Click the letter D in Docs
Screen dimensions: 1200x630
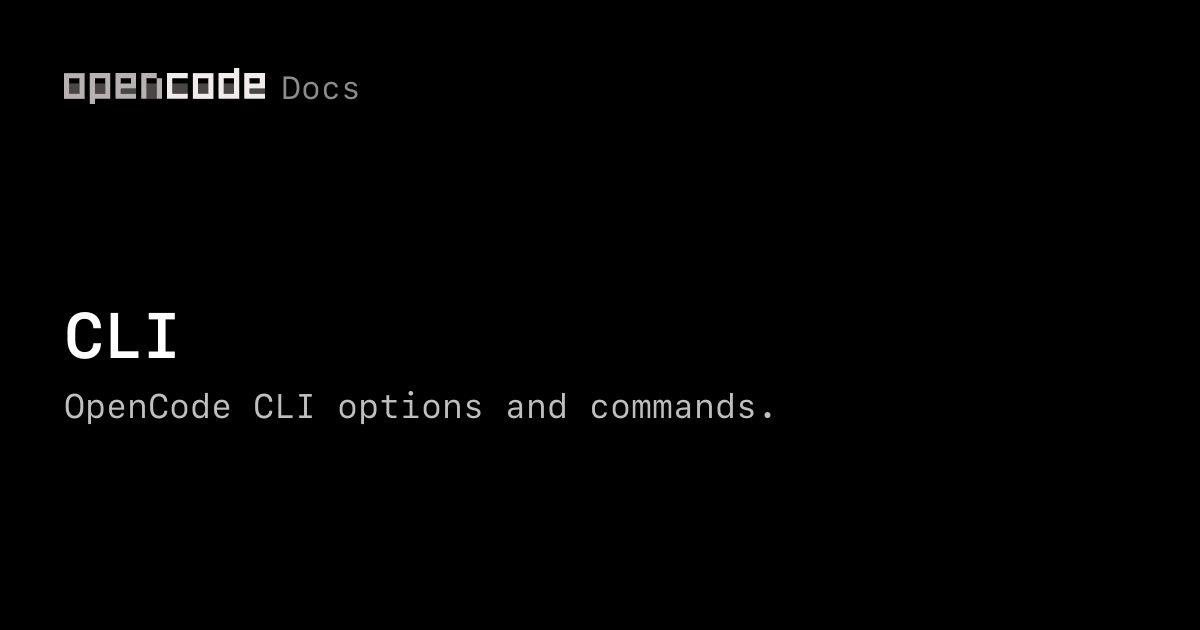pos(292,89)
